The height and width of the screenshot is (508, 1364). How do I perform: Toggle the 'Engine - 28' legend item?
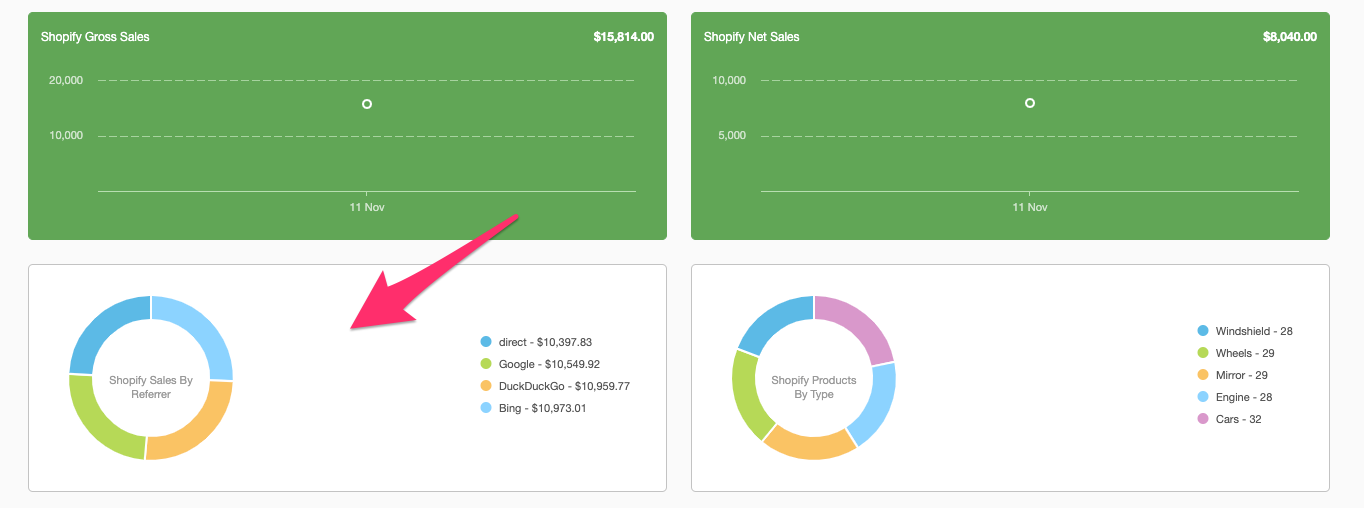click(x=1243, y=397)
